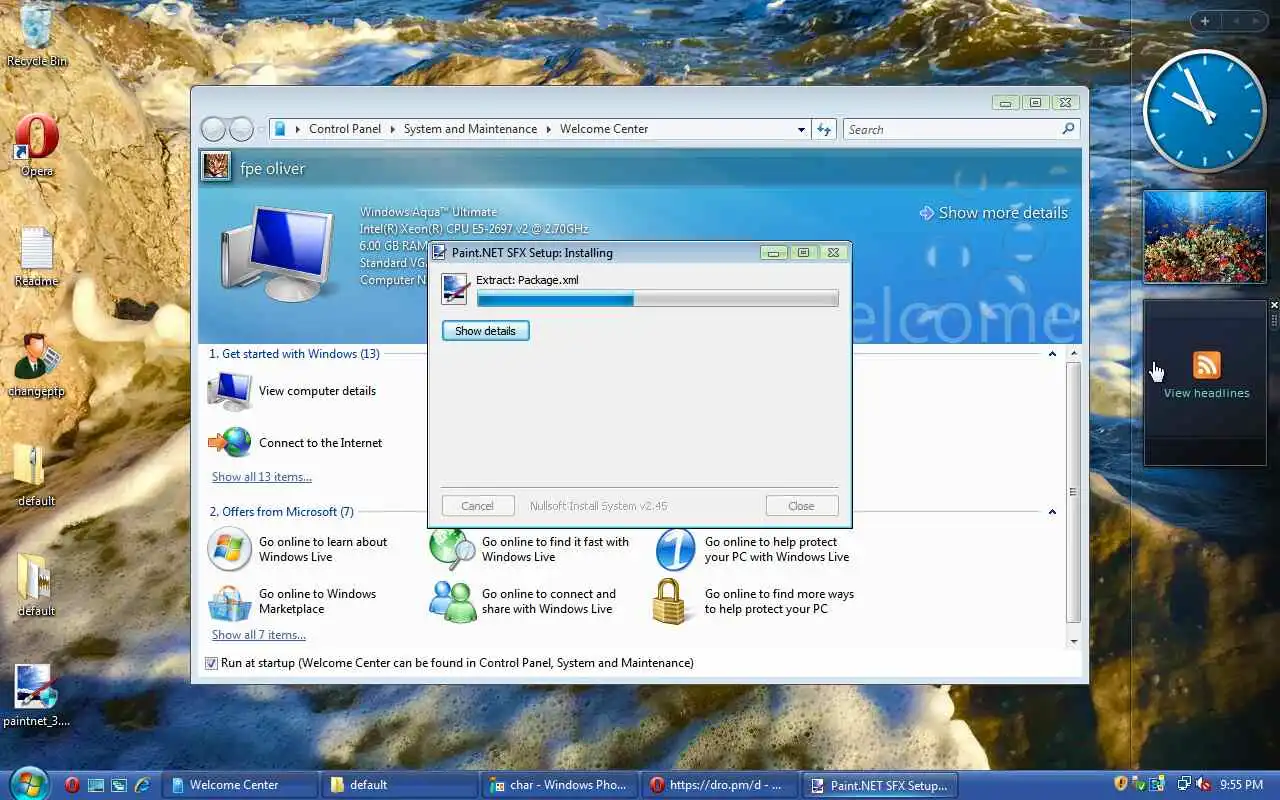Open Show all 13 items link

click(x=262, y=477)
